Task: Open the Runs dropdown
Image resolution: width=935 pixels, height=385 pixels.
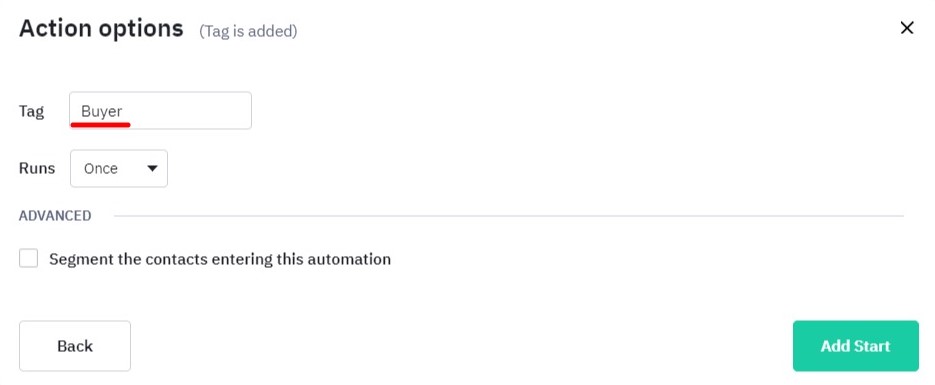Action: 119,169
